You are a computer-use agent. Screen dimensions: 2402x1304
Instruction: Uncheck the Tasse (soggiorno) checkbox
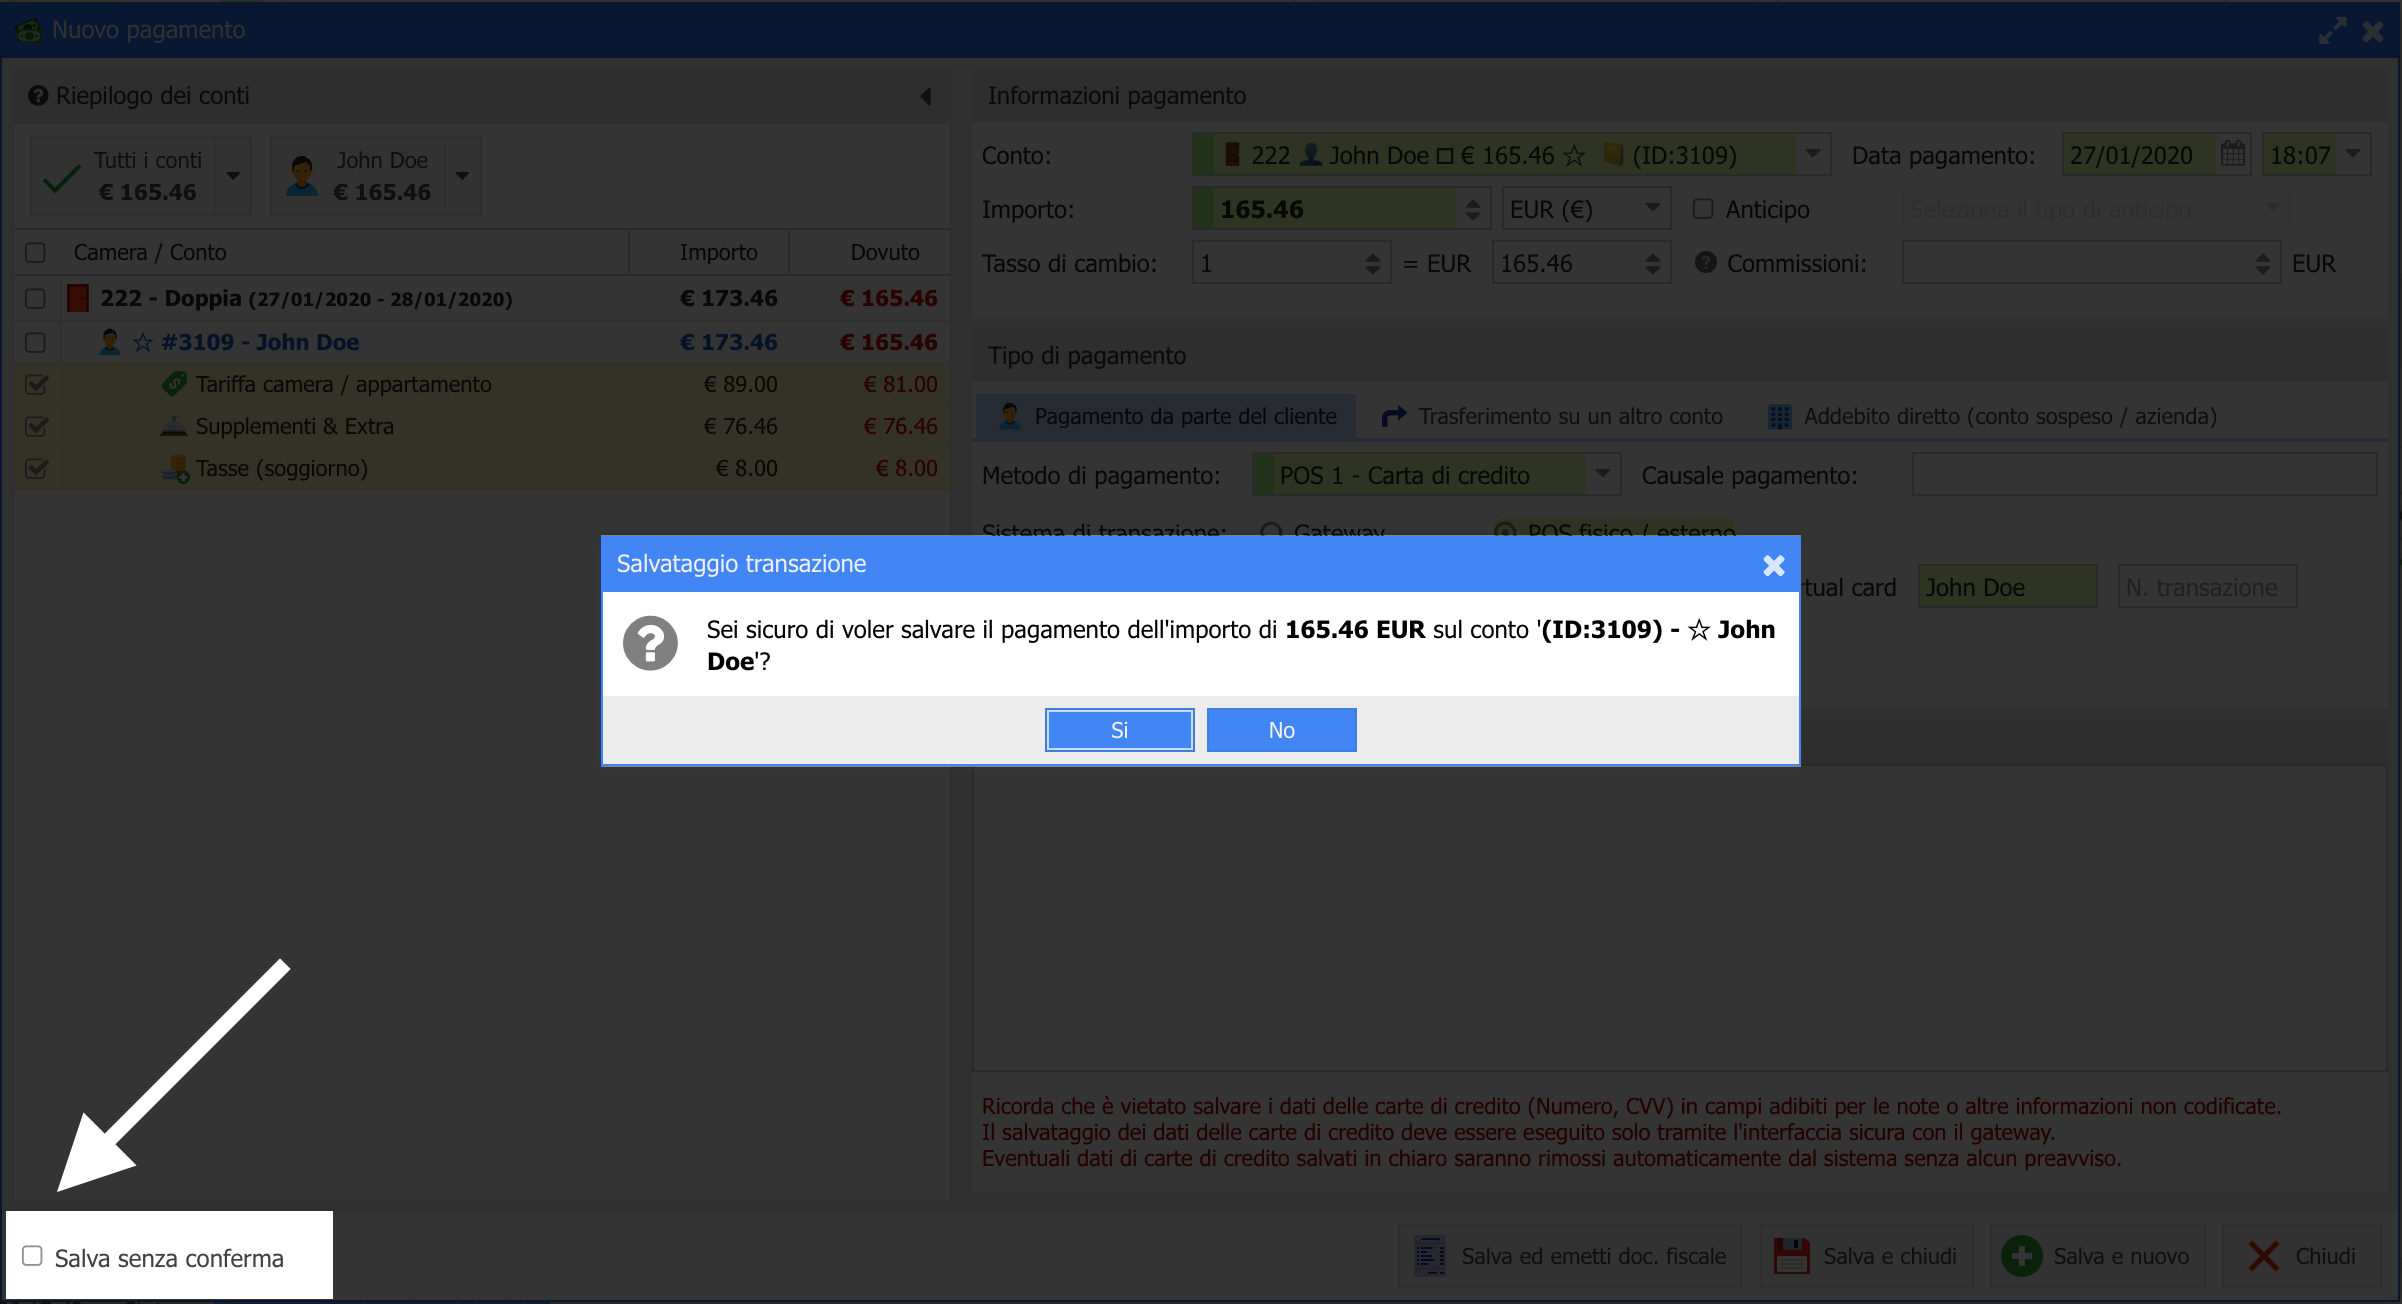36,468
